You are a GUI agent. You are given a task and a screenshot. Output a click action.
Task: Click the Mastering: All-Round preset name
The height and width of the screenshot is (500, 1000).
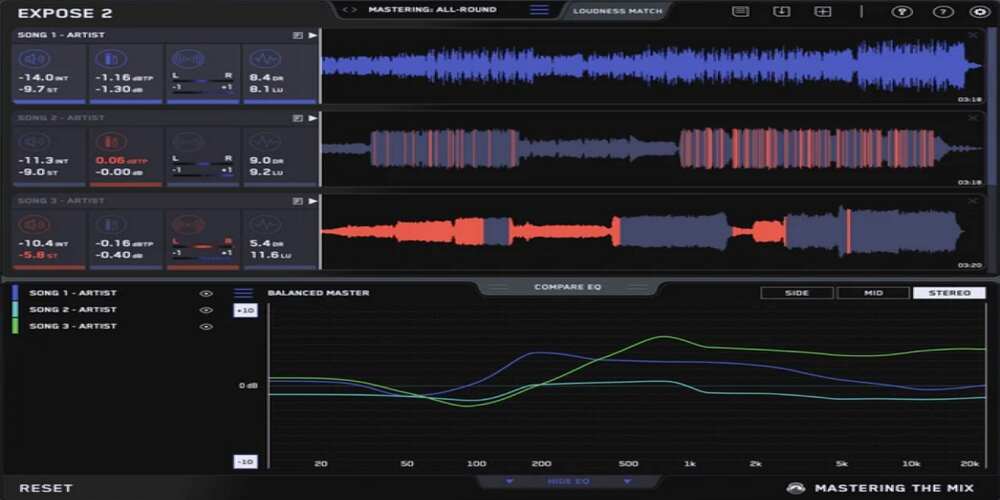(x=432, y=10)
